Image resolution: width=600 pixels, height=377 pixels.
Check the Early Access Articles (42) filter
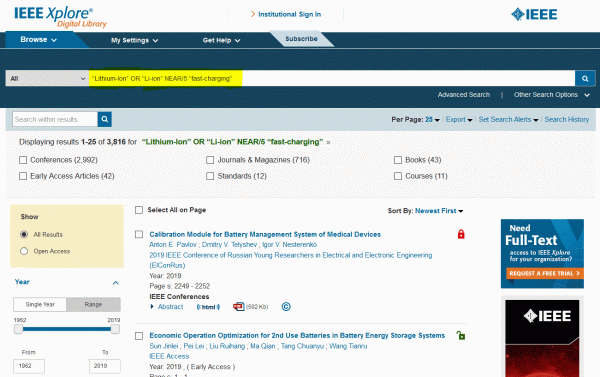pos(23,176)
